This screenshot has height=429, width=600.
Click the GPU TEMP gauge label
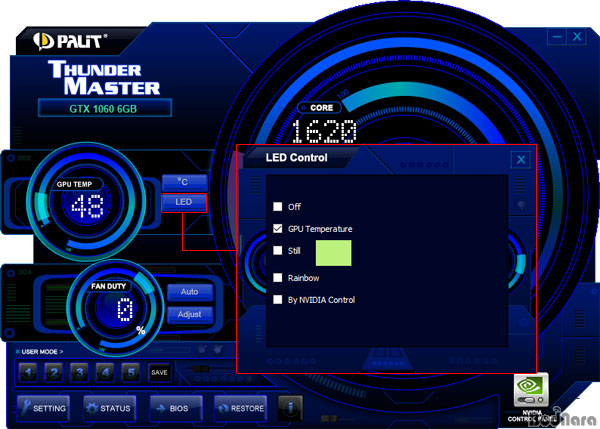(75, 184)
